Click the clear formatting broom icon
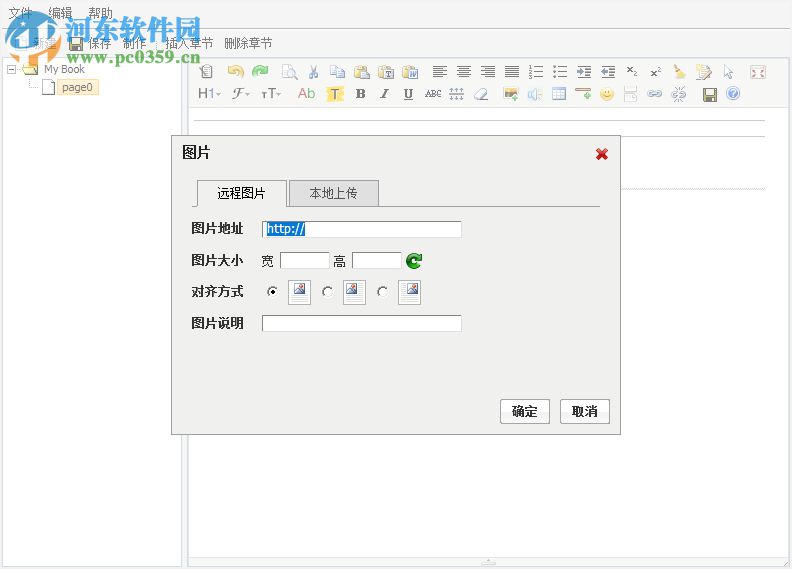This screenshot has width=792, height=569. (680, 72)
